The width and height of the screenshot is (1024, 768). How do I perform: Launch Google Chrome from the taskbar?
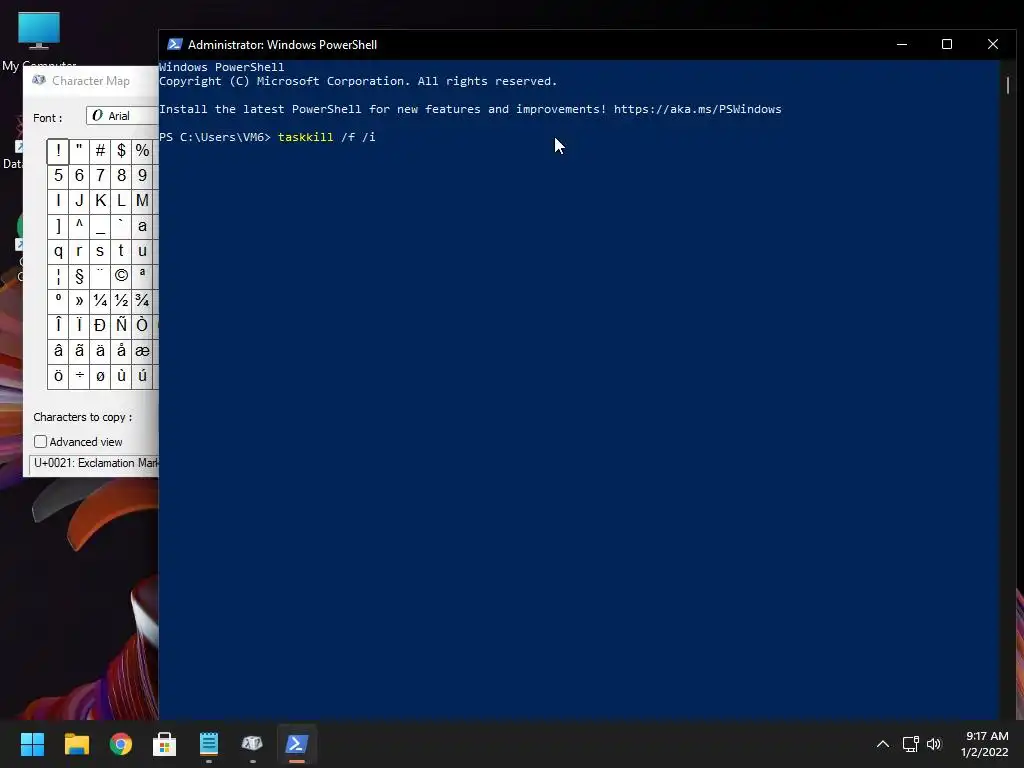120,743
